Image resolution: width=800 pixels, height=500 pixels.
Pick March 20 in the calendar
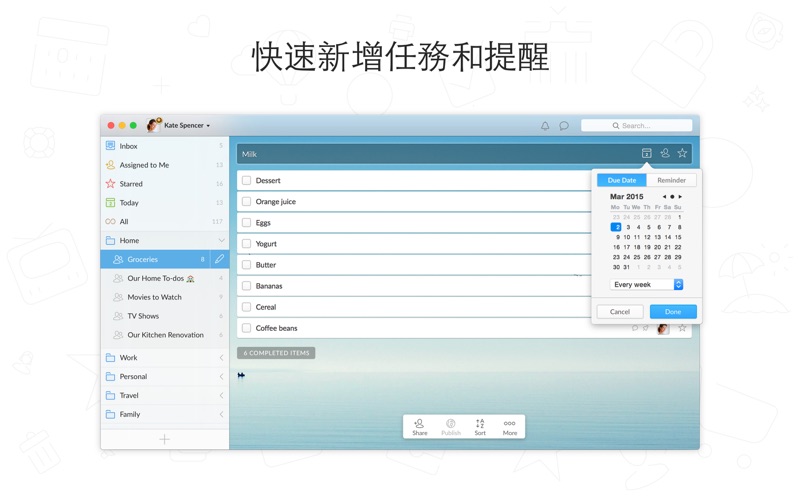pyautogui.click(x=657, y=247)
